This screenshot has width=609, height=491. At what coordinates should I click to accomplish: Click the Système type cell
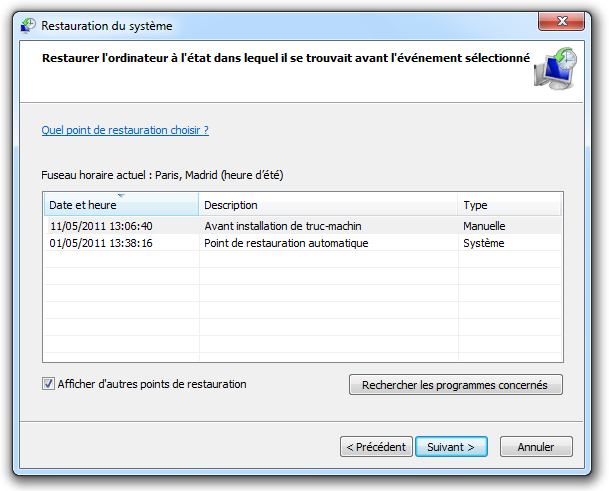pos(484,243)
